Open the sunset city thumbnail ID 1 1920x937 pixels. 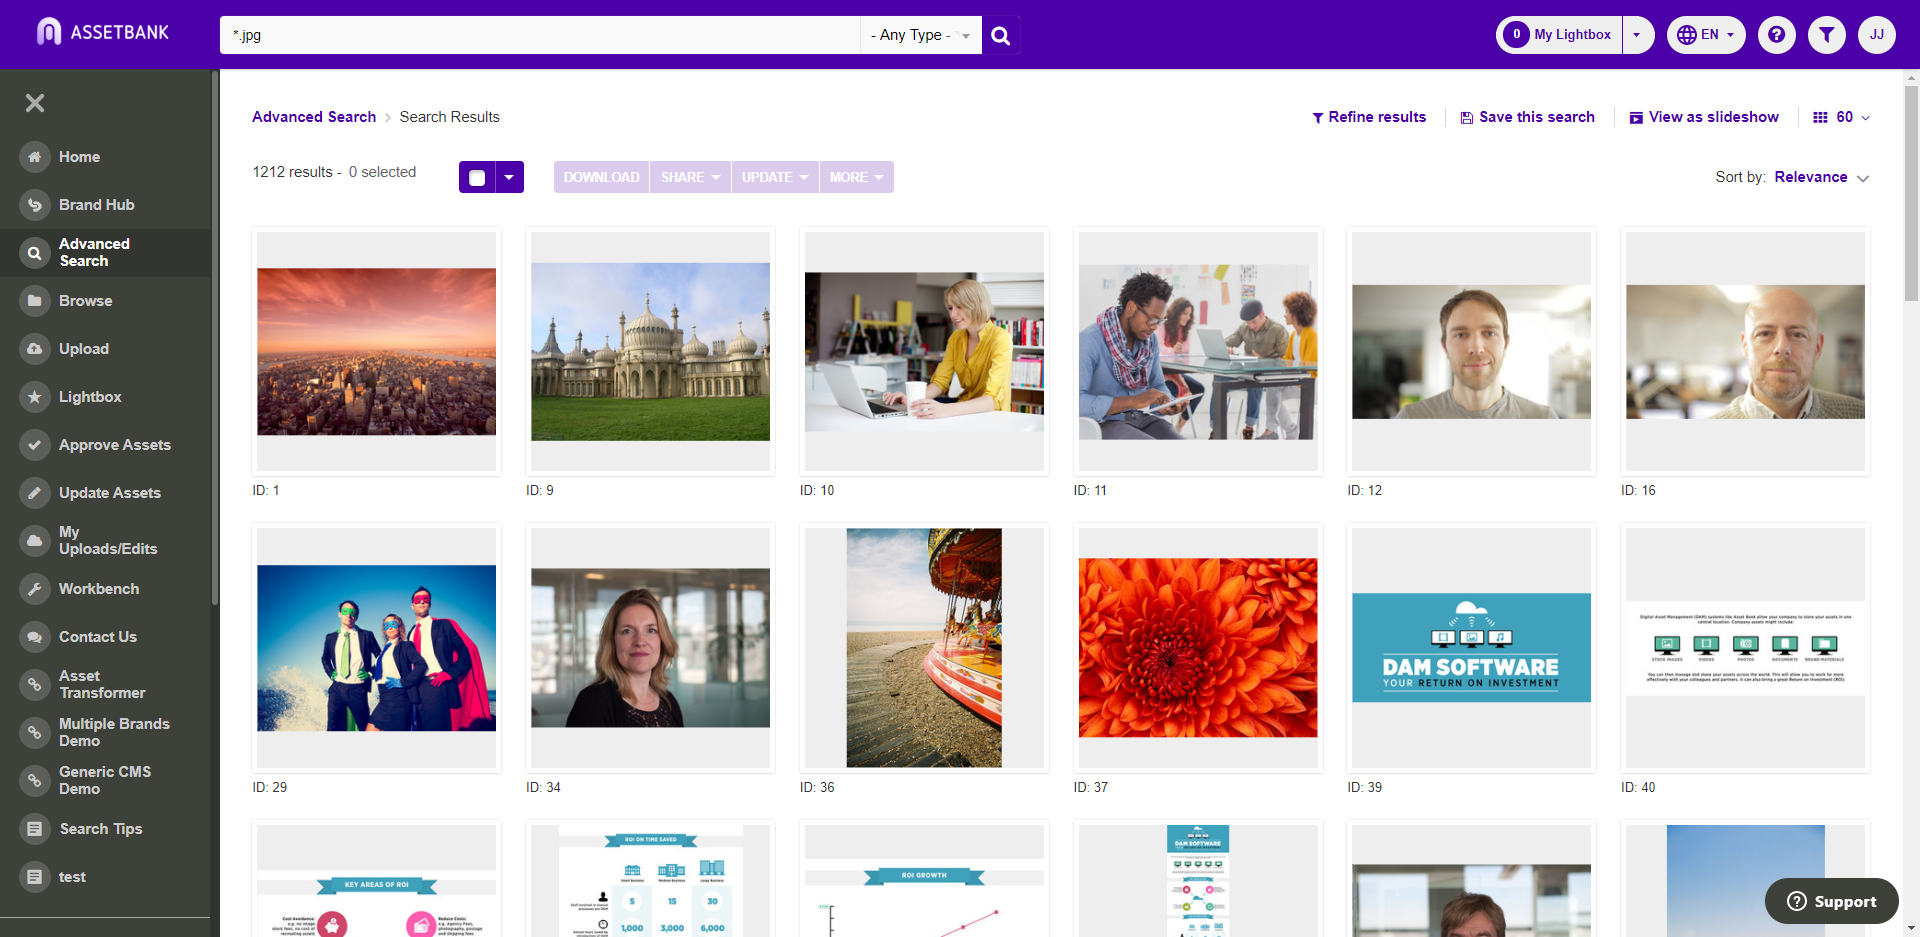click(x=376, y=351)
